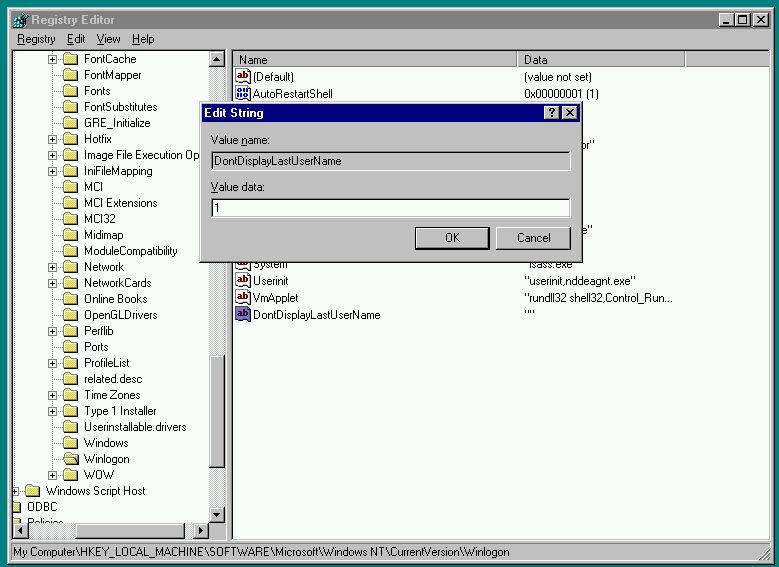Open the Help menu

click(143, 39)
